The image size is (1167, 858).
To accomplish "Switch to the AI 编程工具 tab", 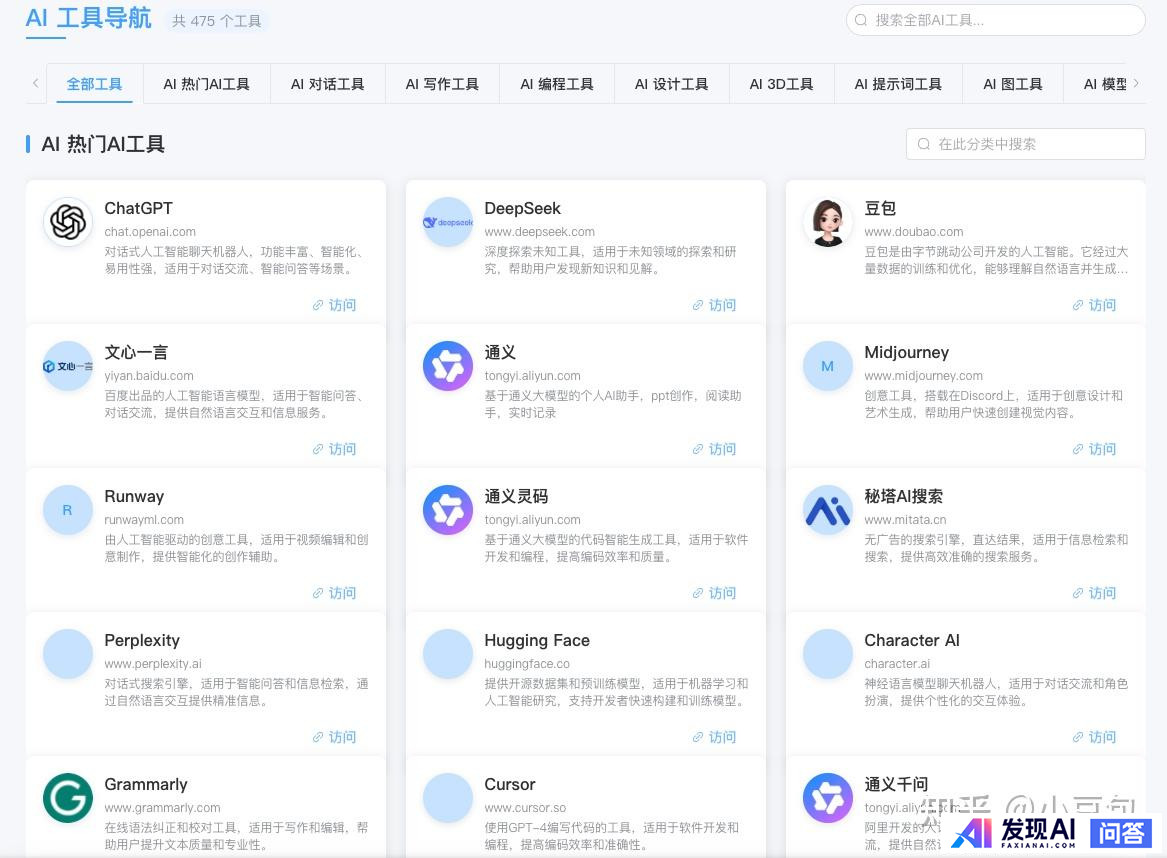I will tap(557, 84).
